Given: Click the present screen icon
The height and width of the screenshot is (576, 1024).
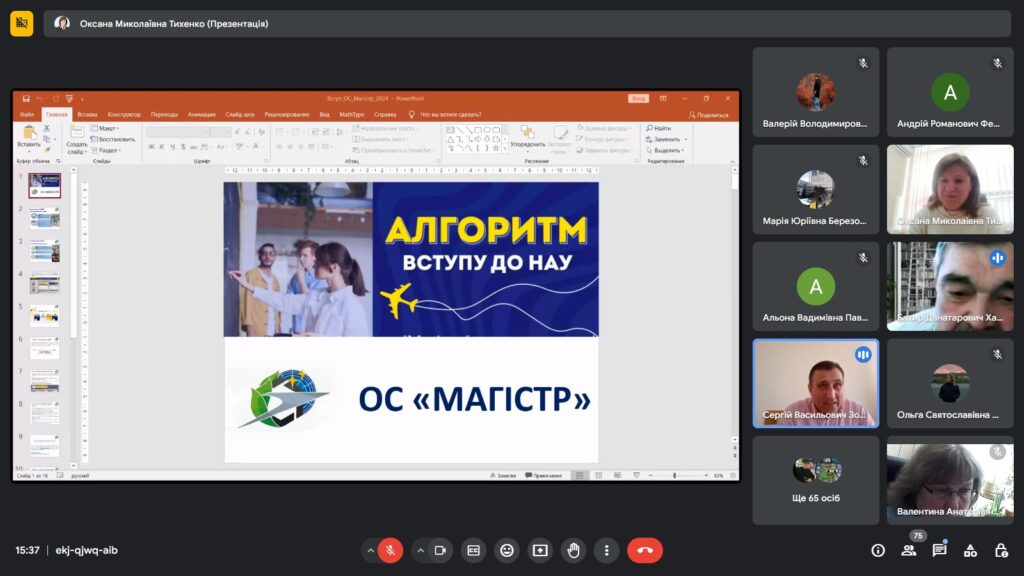Looking at the screenshot, I should pyautogui.click(x=540, y=550).
